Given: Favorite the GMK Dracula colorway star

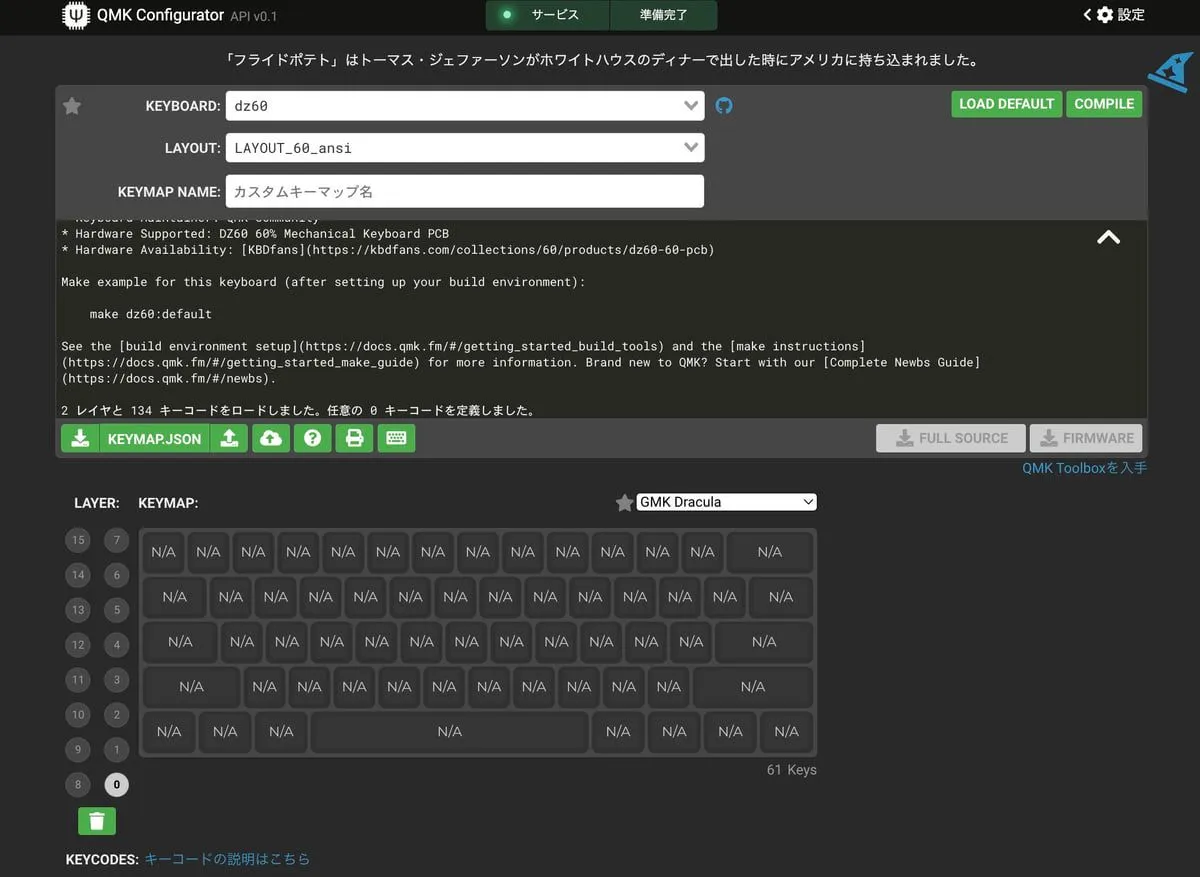Looking at the screenshot, I should 624,503.
